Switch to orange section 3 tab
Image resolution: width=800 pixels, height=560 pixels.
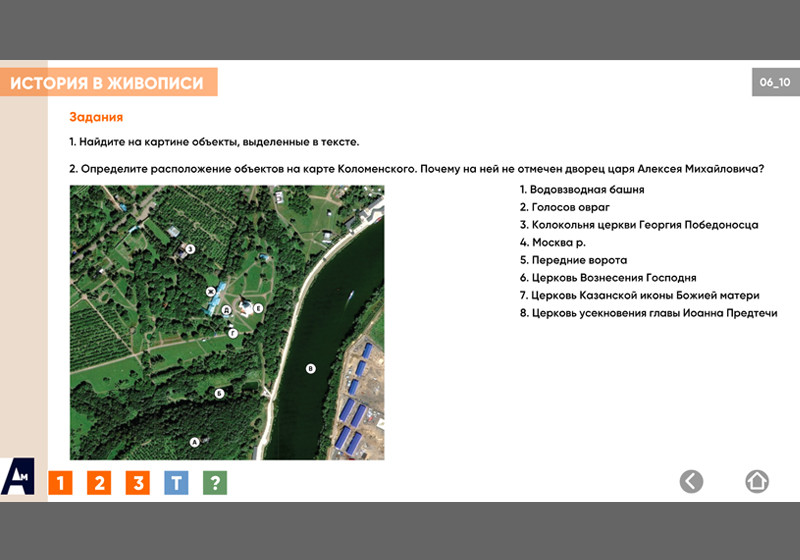[137, 483]
